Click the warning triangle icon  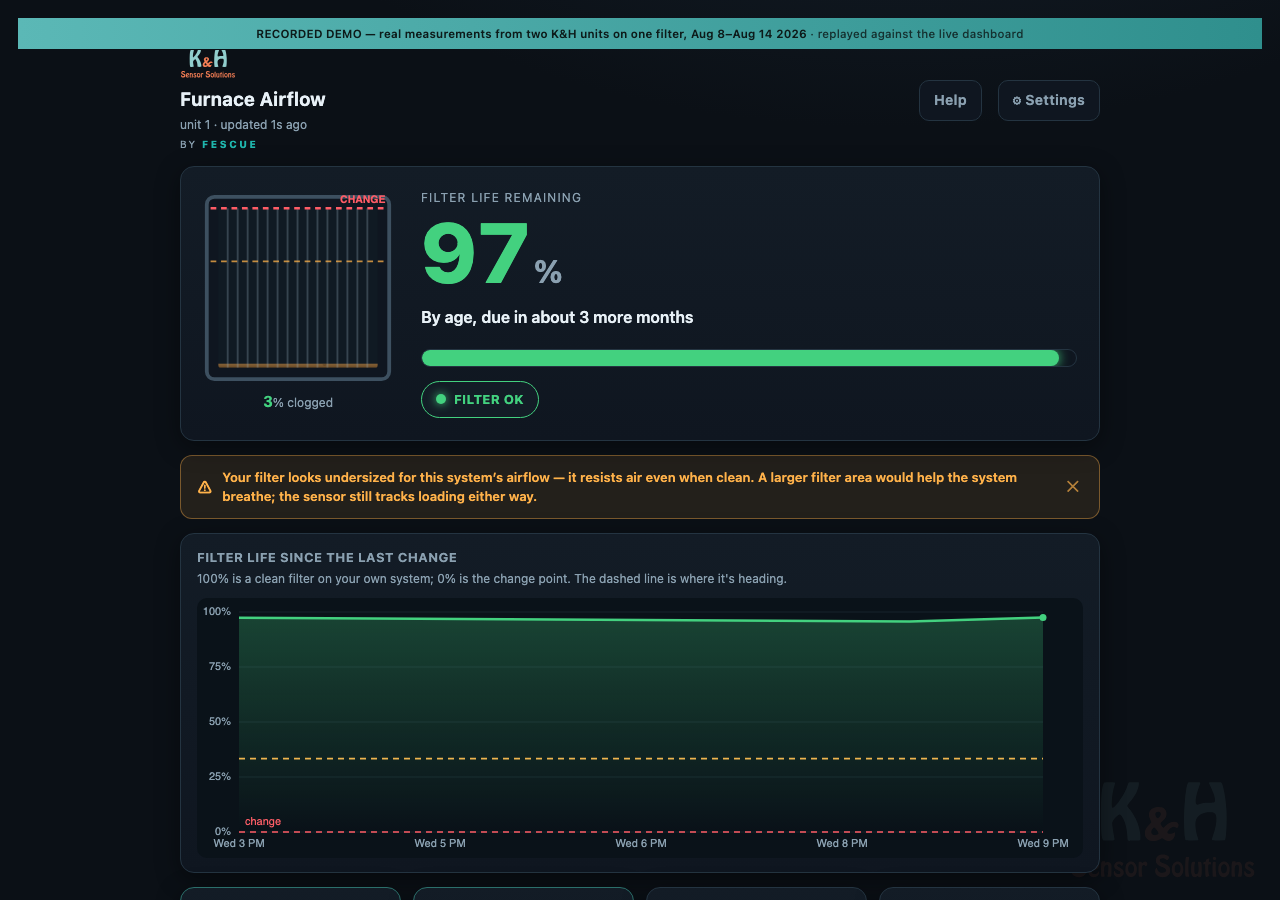click(205, 487)
